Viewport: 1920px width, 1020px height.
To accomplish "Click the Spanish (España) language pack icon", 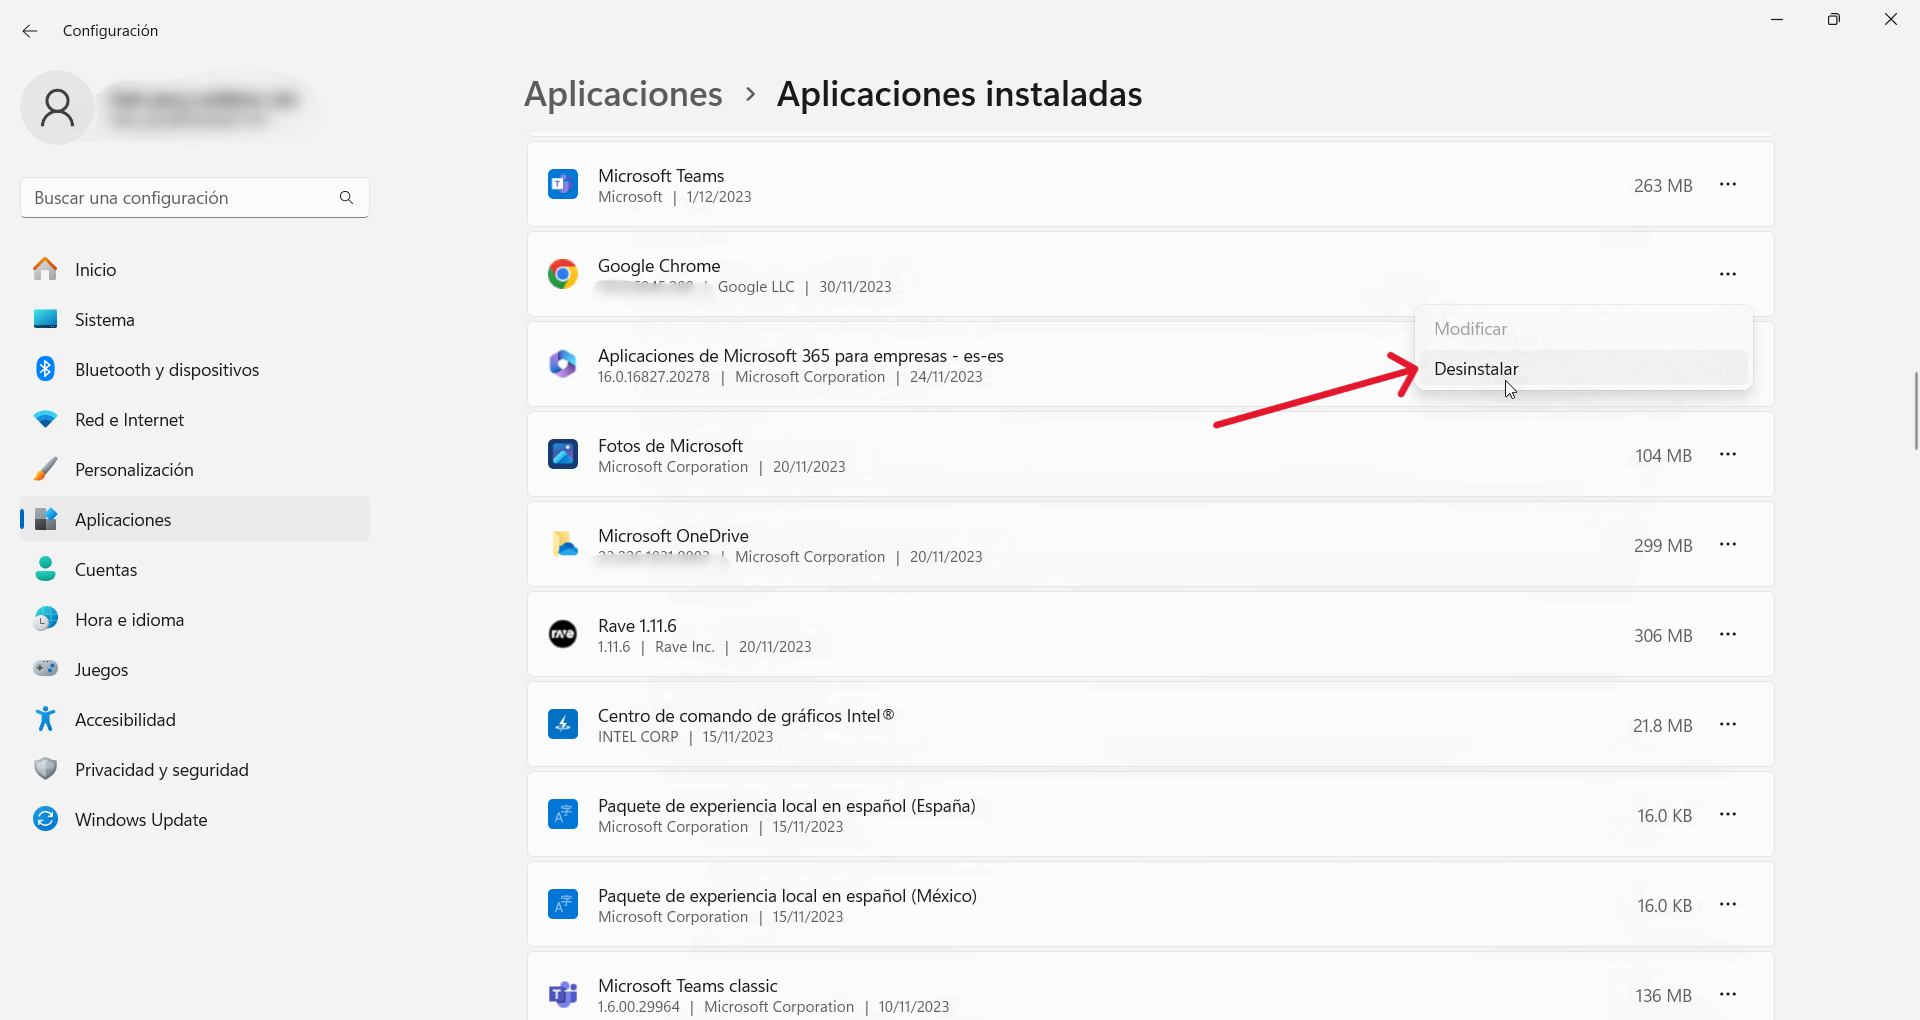I will click(563, 814).
